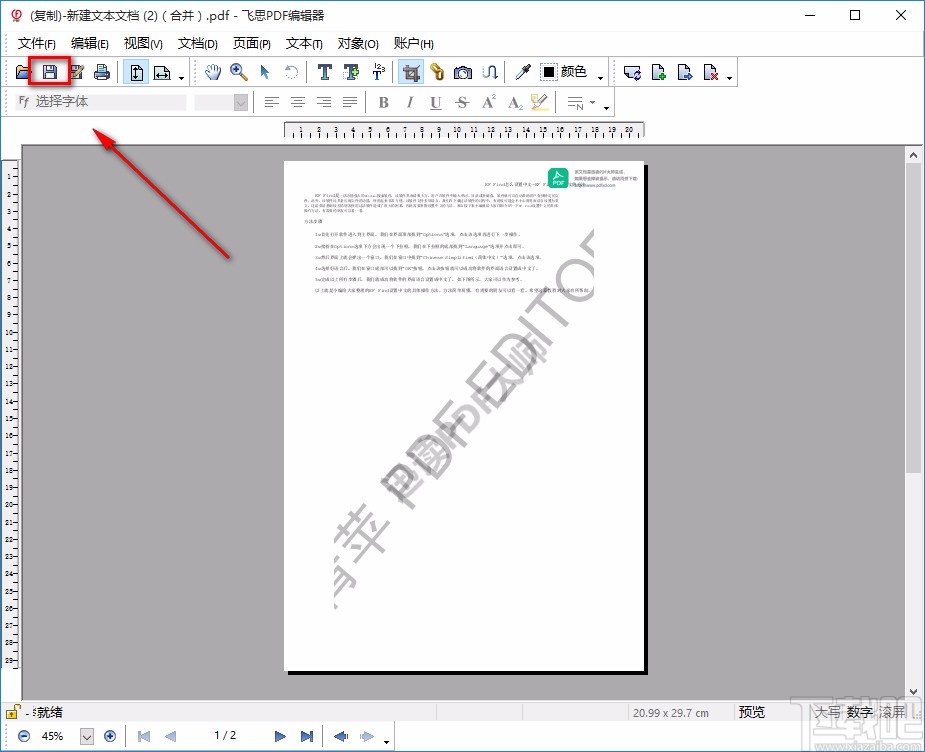Select the Text tool (T icon)
The width and height of the screenshot is (925, 752).
(325, 71)
